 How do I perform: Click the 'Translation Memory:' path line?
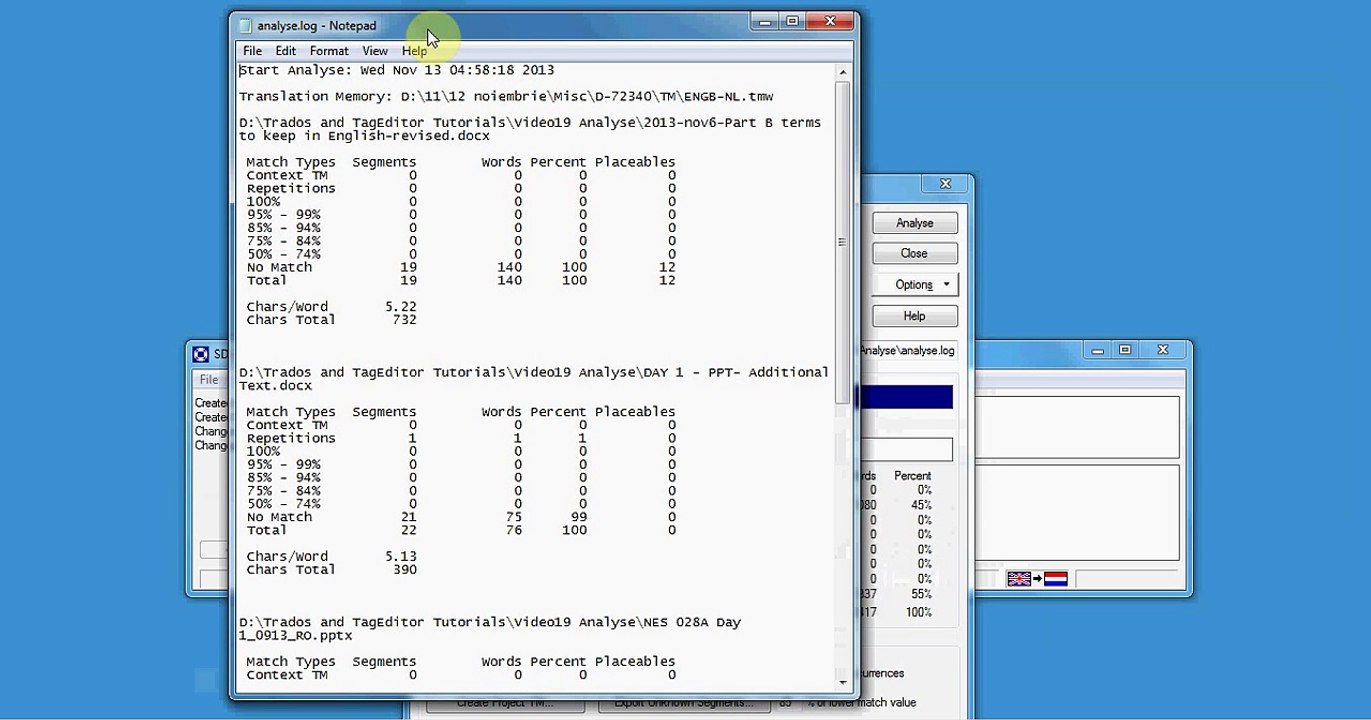point(506,97)
